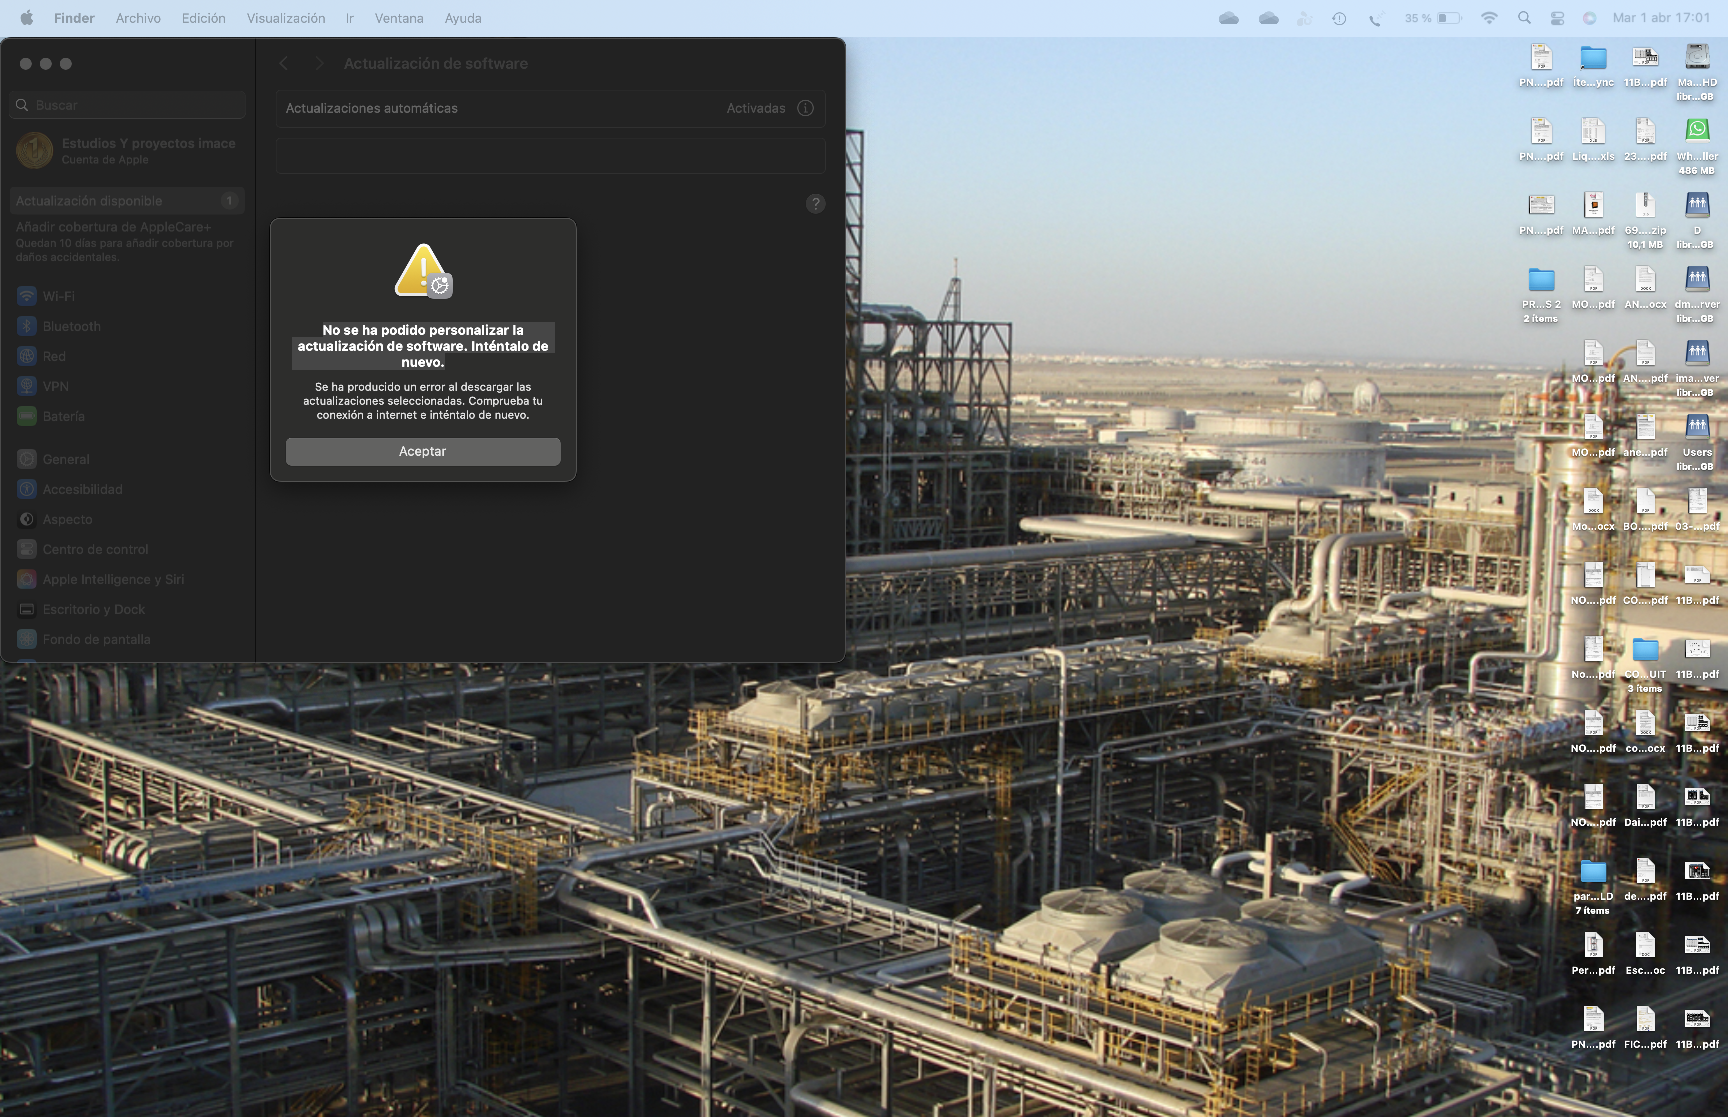Viewport: 1728px width, 1117px height.
Task: Click the help question mark button
Action: point(815,204)
